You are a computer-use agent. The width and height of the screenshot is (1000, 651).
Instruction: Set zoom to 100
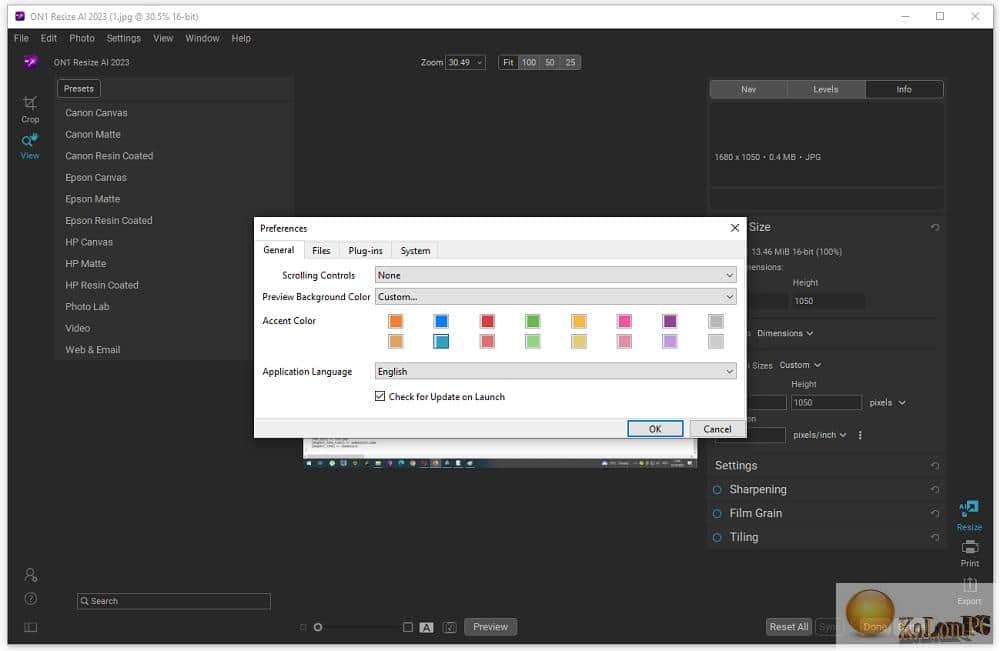(x=529, y=62)
